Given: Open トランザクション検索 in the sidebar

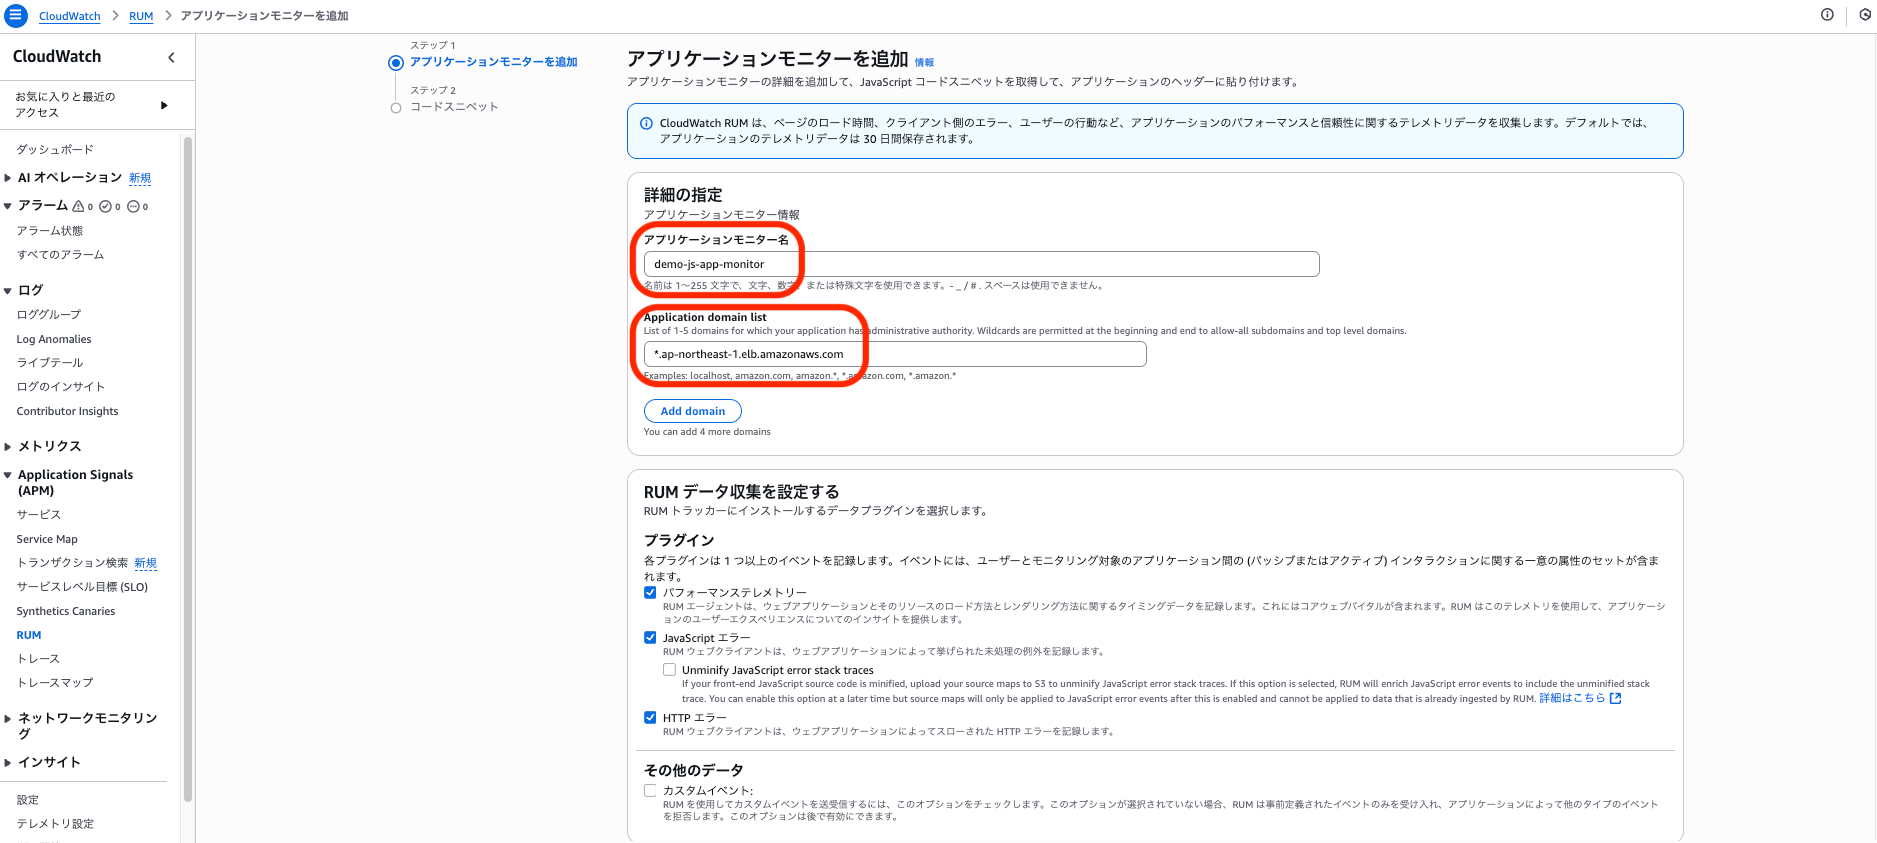Looking at the screenshot, I should (72, 563).
